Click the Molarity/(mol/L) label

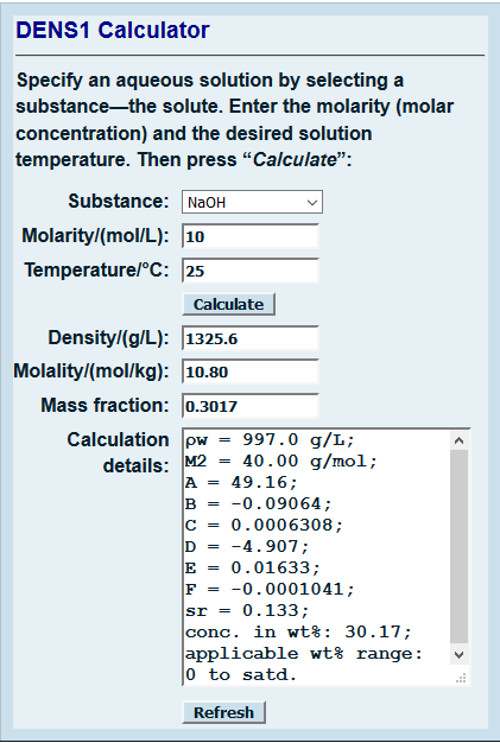95,236
